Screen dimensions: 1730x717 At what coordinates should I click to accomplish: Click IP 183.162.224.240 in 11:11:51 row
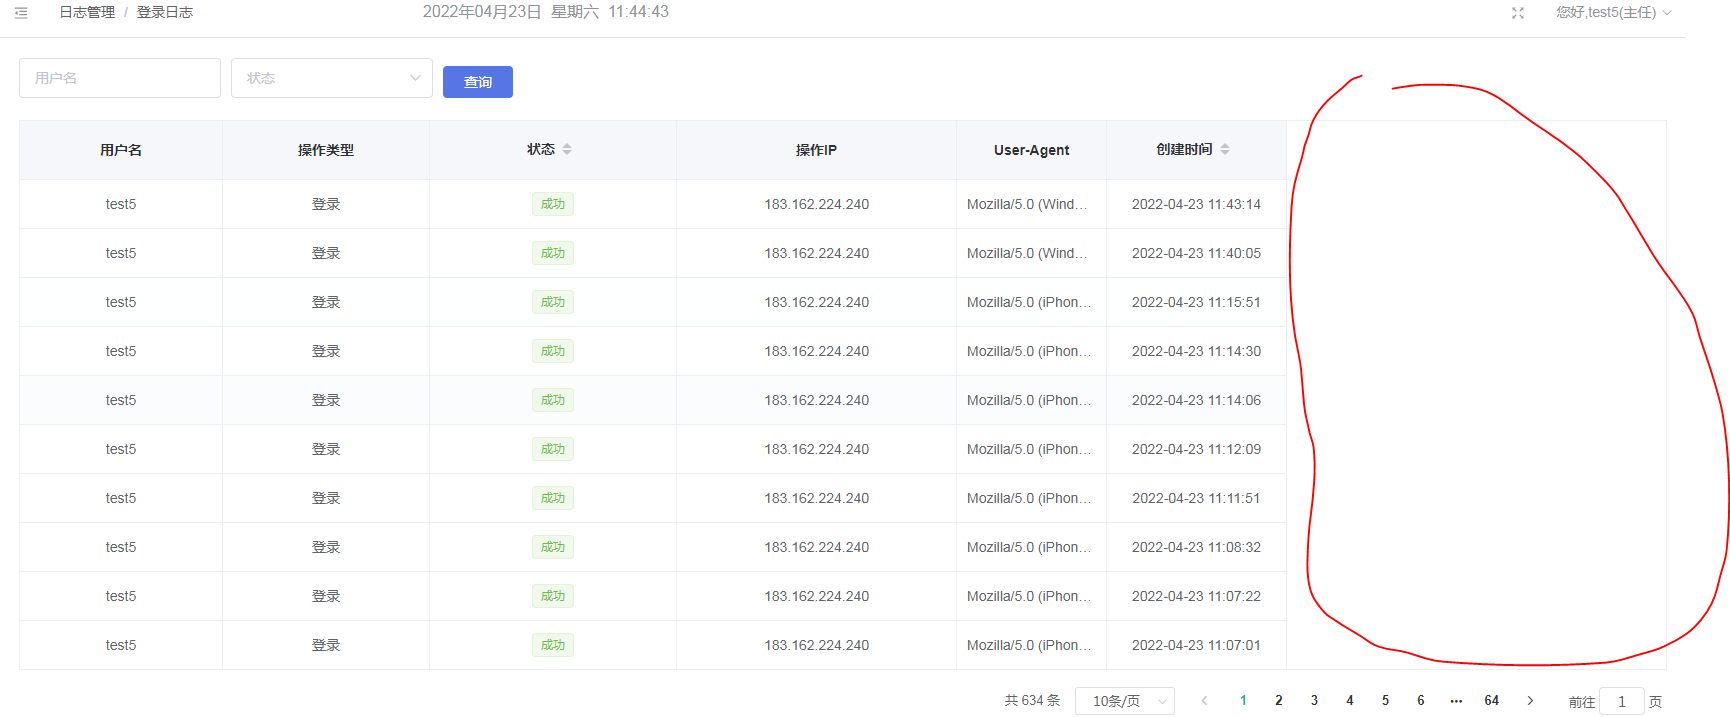point(817,498)
